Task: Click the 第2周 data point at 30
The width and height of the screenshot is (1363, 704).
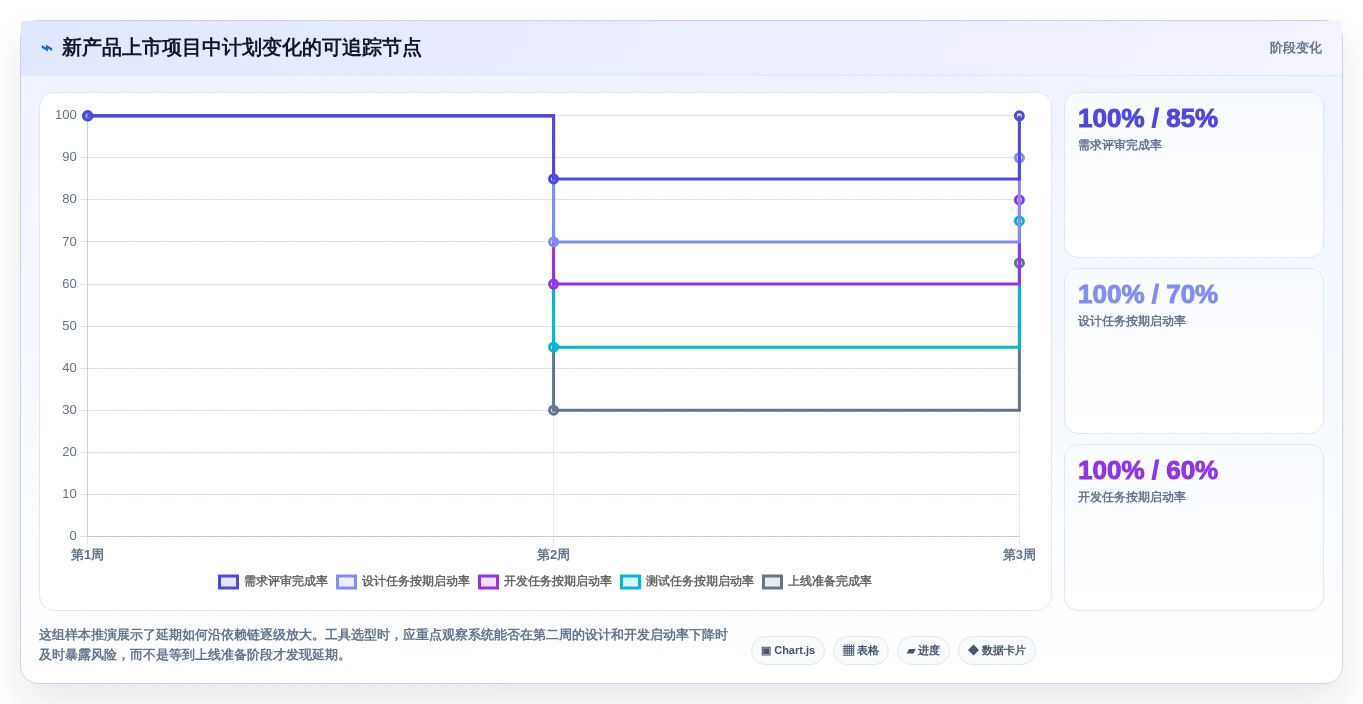Action: pos(553,410)
